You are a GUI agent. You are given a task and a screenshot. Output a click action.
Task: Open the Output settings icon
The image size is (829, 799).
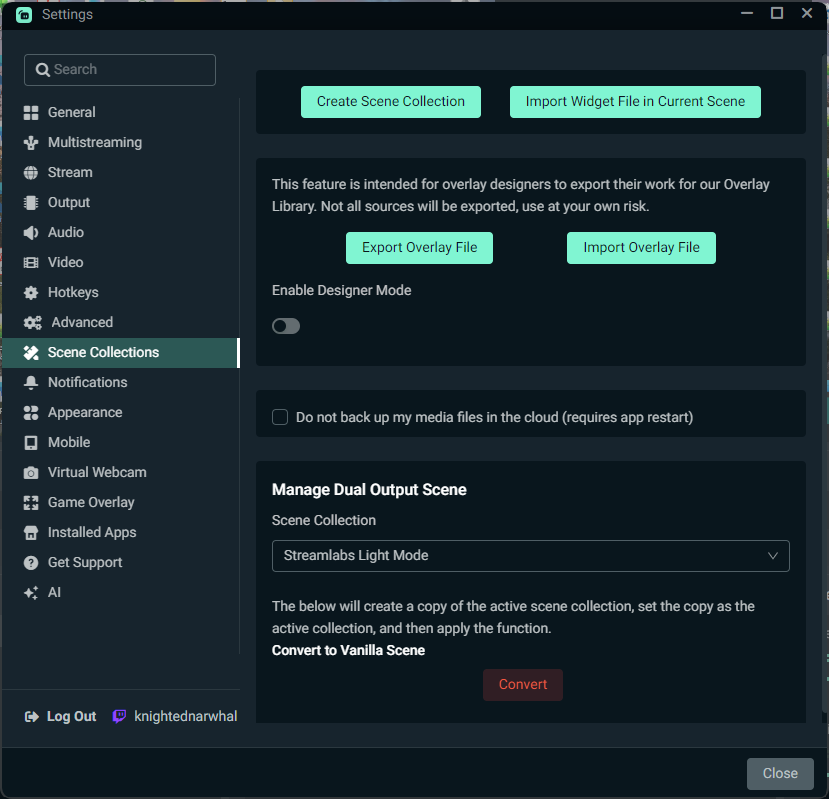coord(32,202)
